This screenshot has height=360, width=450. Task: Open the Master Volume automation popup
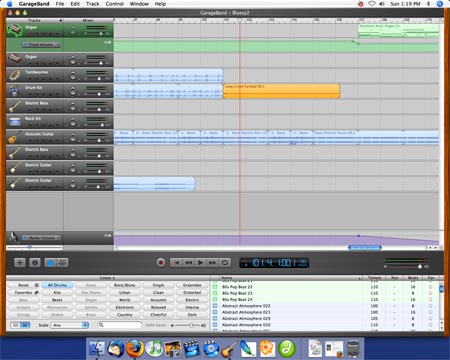(x=41, y=238)
